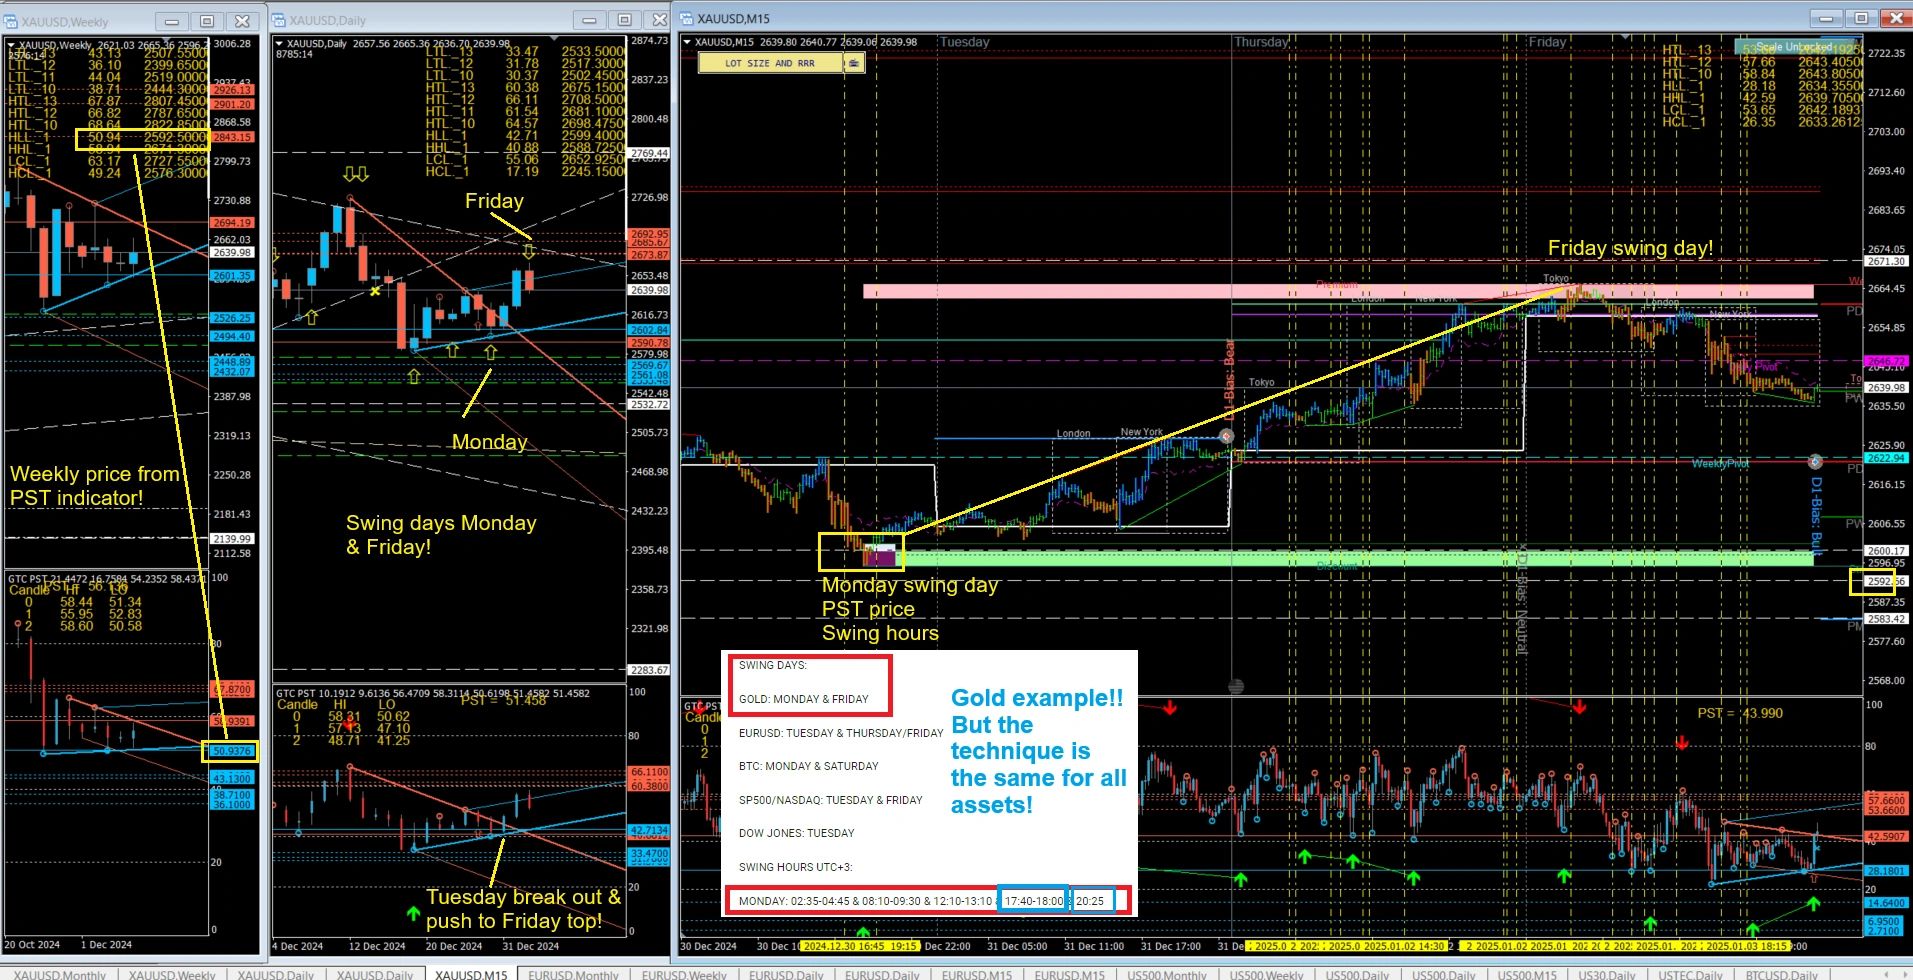Select the 2692.95 price label in the Daily chart
The image size is (1913, 980).
click(649, 234)
